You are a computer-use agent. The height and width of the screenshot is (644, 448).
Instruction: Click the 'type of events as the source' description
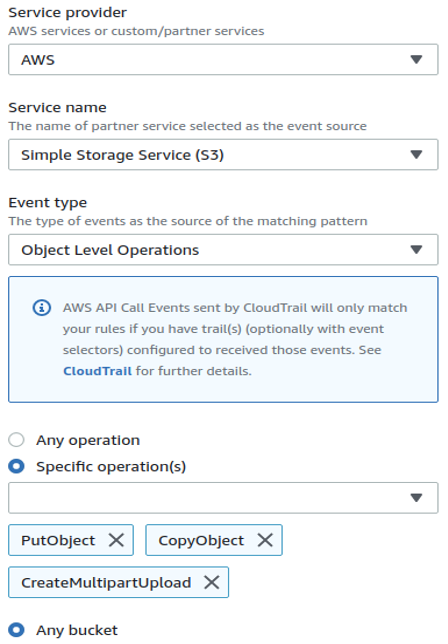[188, 221]
